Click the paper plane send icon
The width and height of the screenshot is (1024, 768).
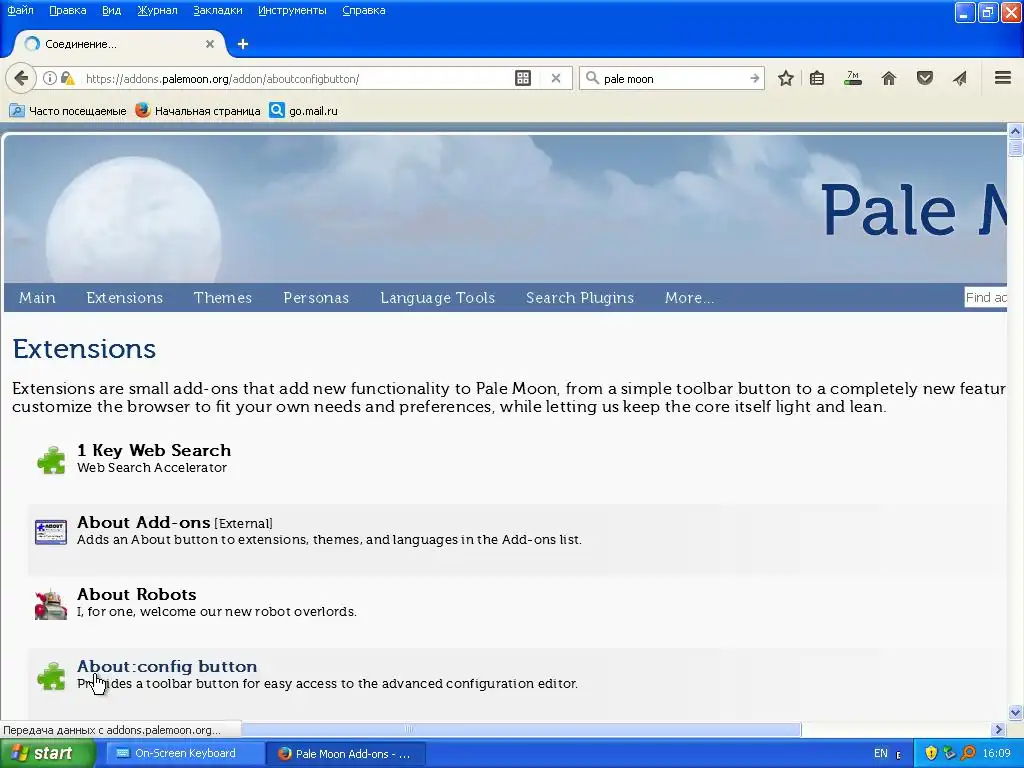[959, 78]
